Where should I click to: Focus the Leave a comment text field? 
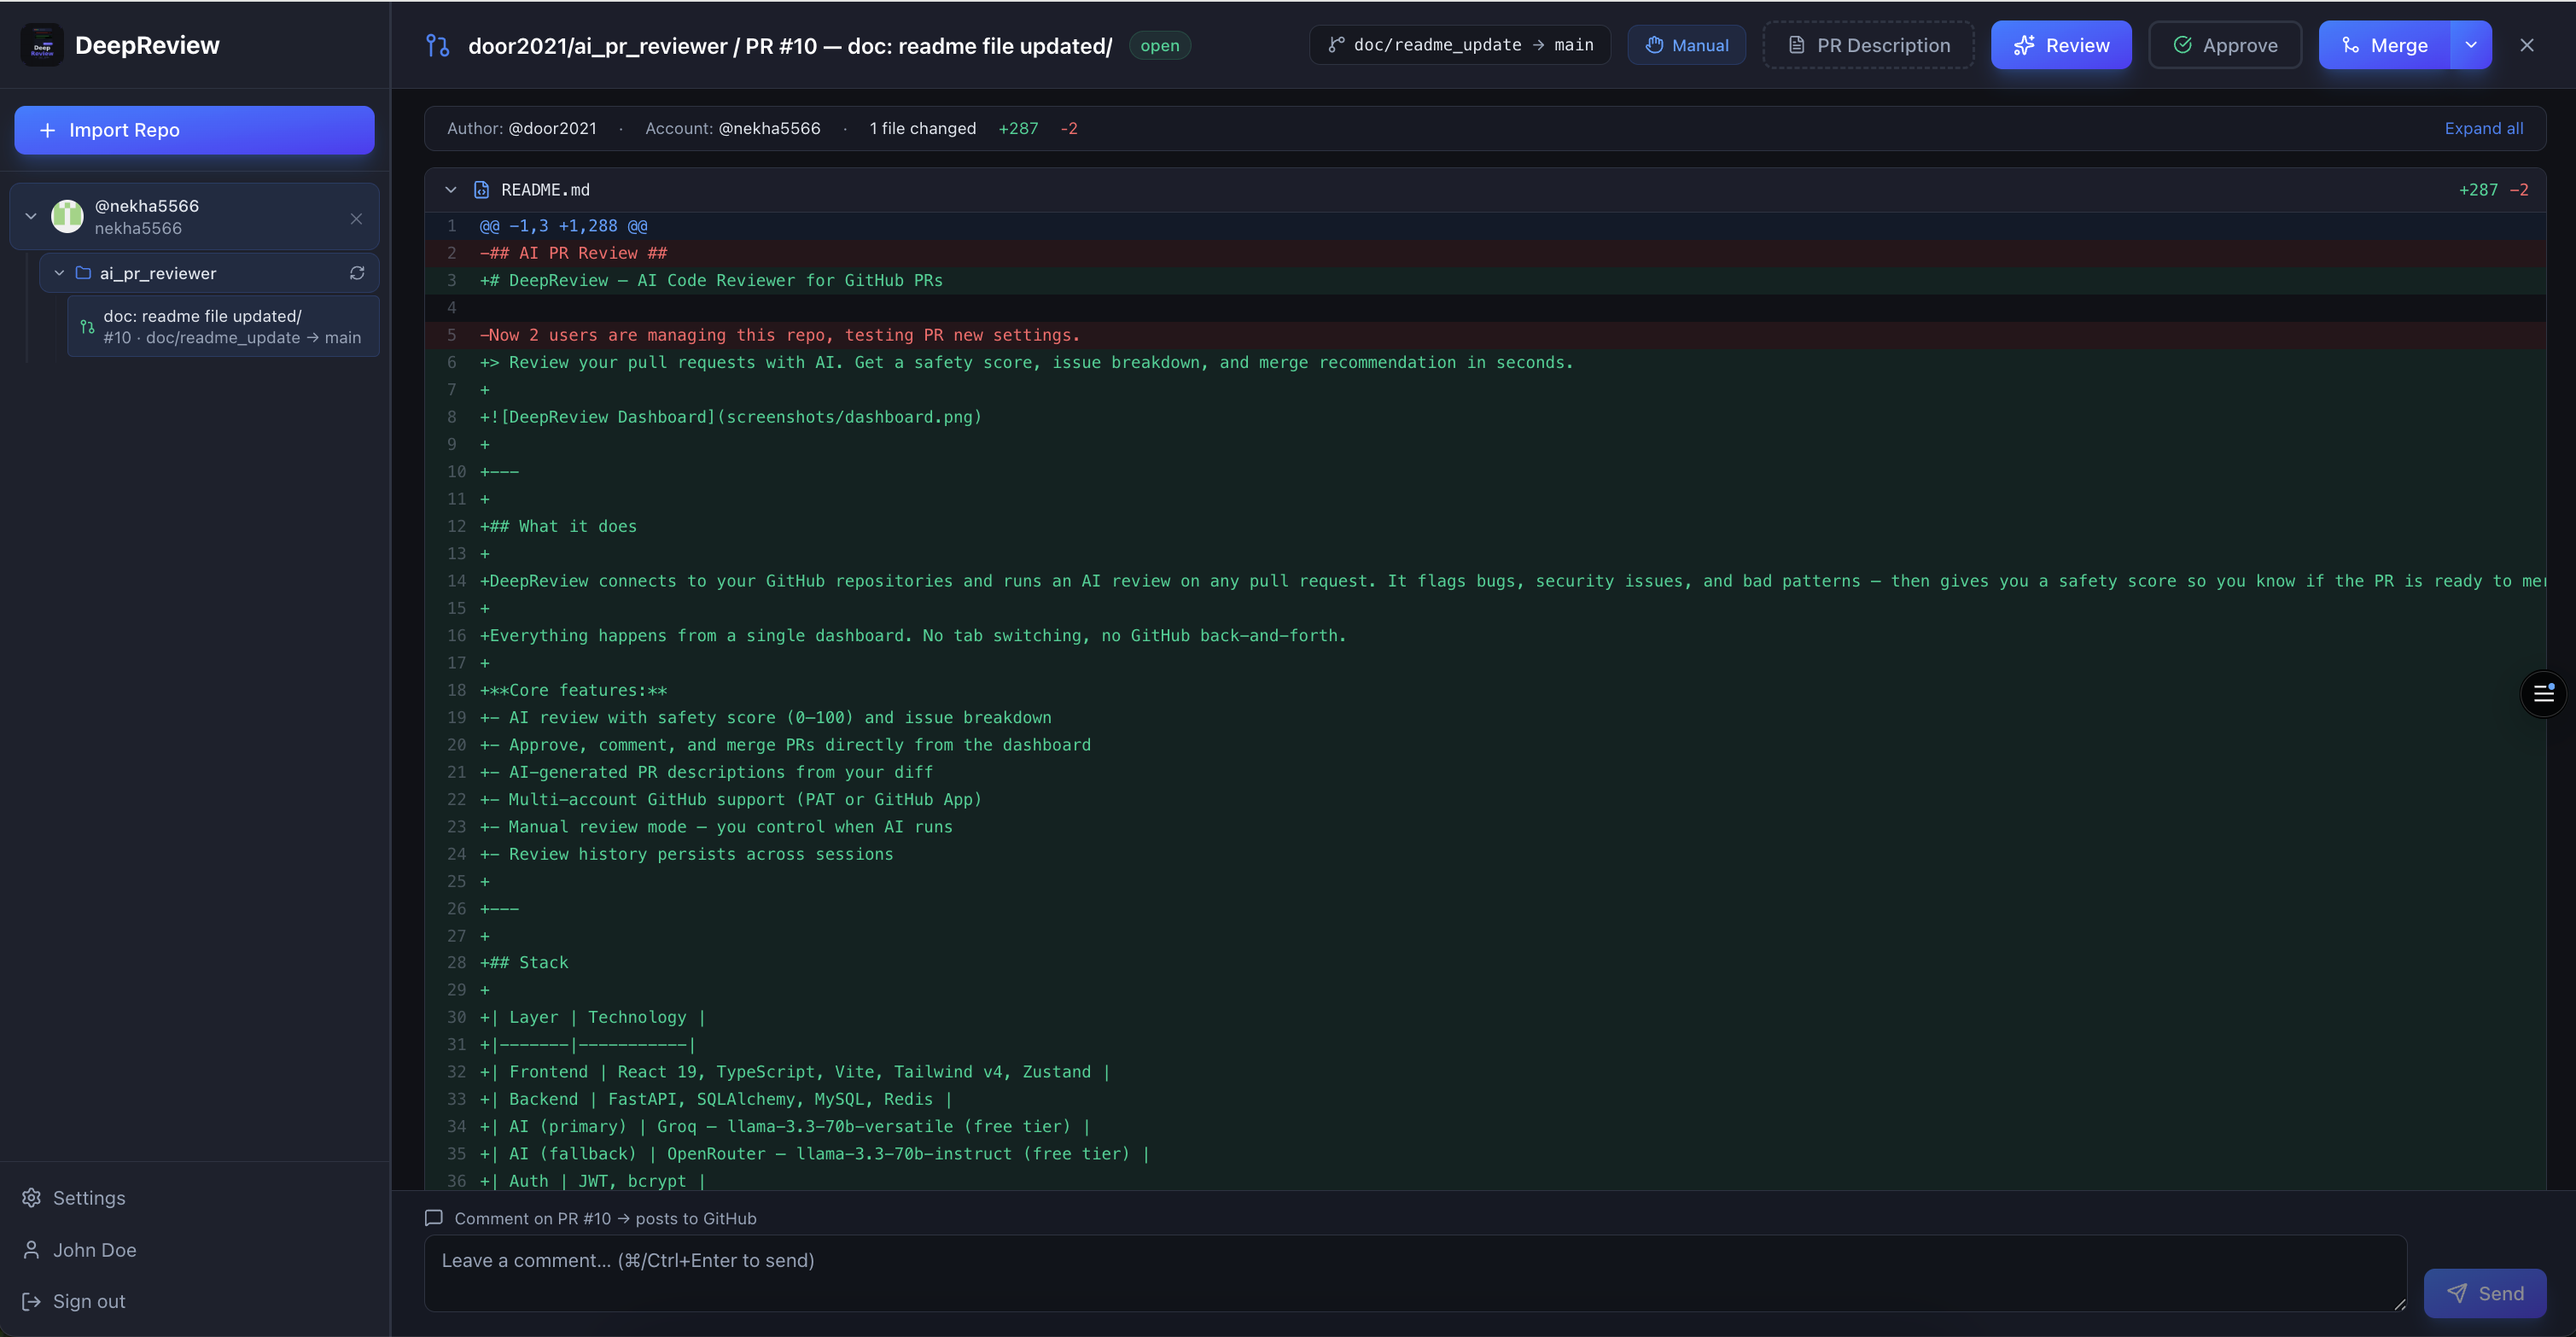click(x=1415, y=1273)
